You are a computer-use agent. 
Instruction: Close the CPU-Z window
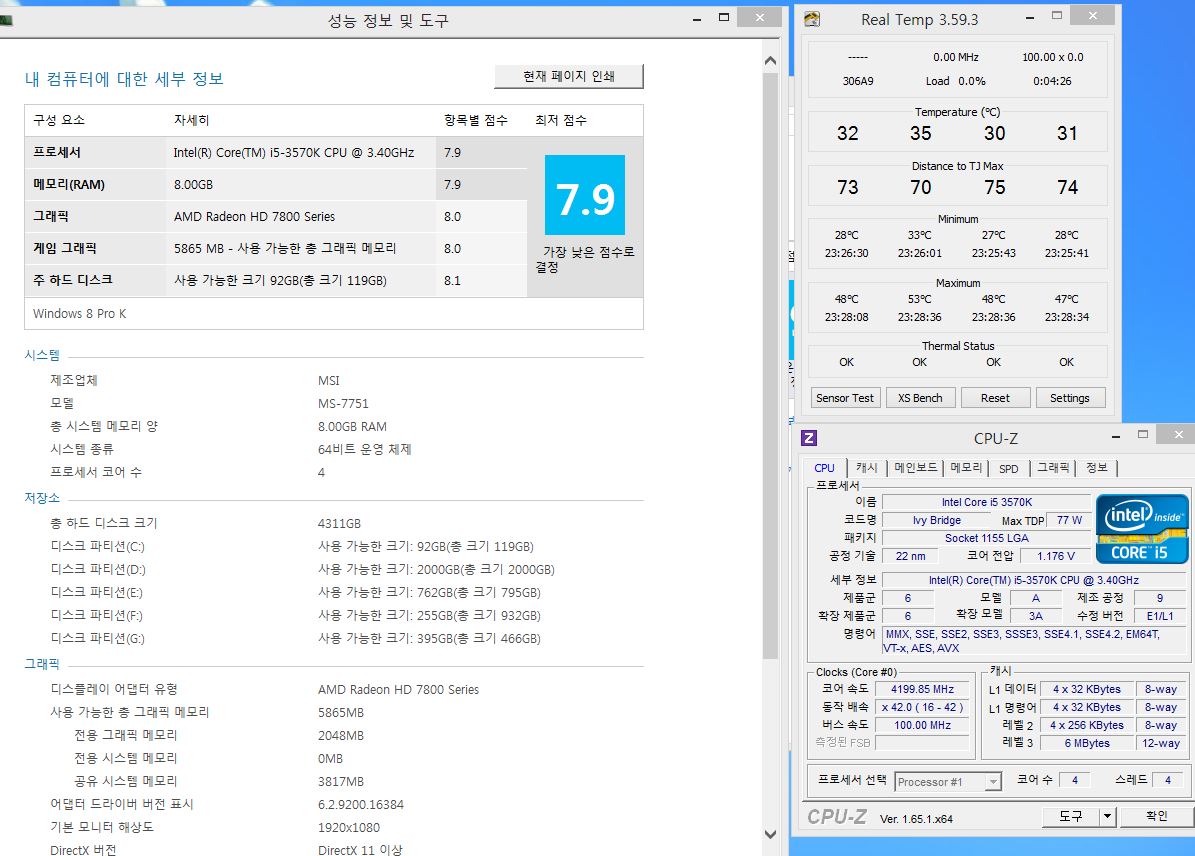click(x=1178, y=434)
